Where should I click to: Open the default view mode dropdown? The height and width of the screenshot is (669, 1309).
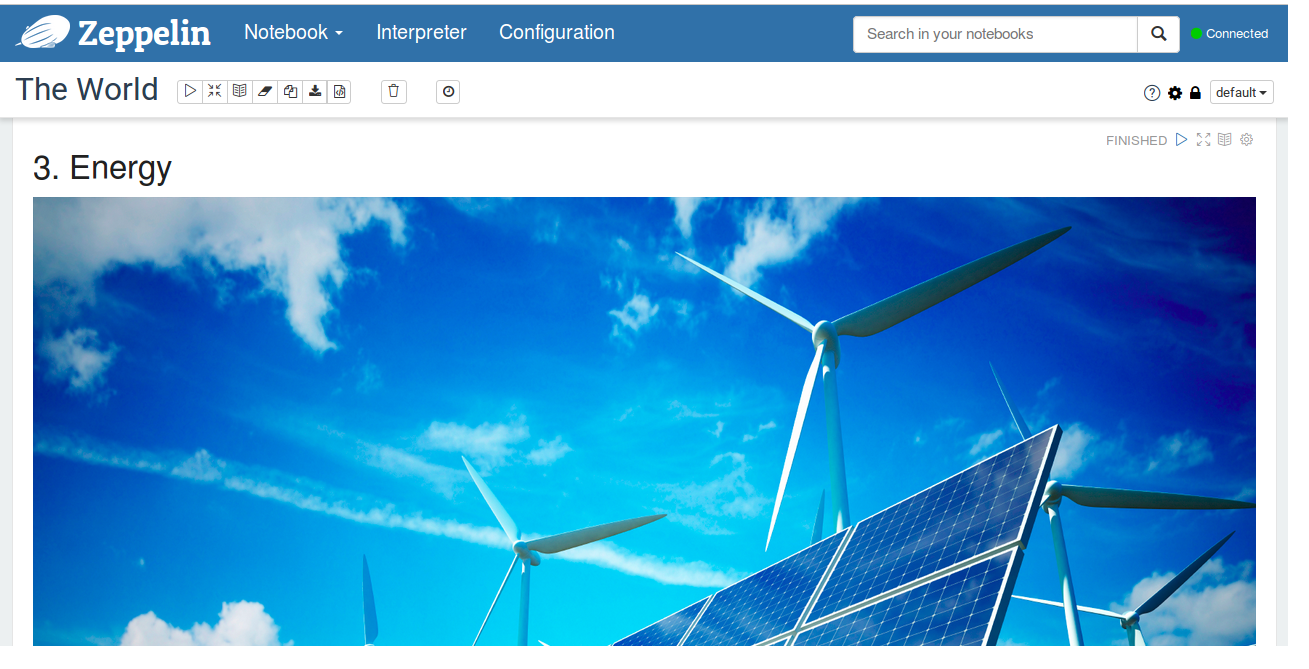[1241, 92]
